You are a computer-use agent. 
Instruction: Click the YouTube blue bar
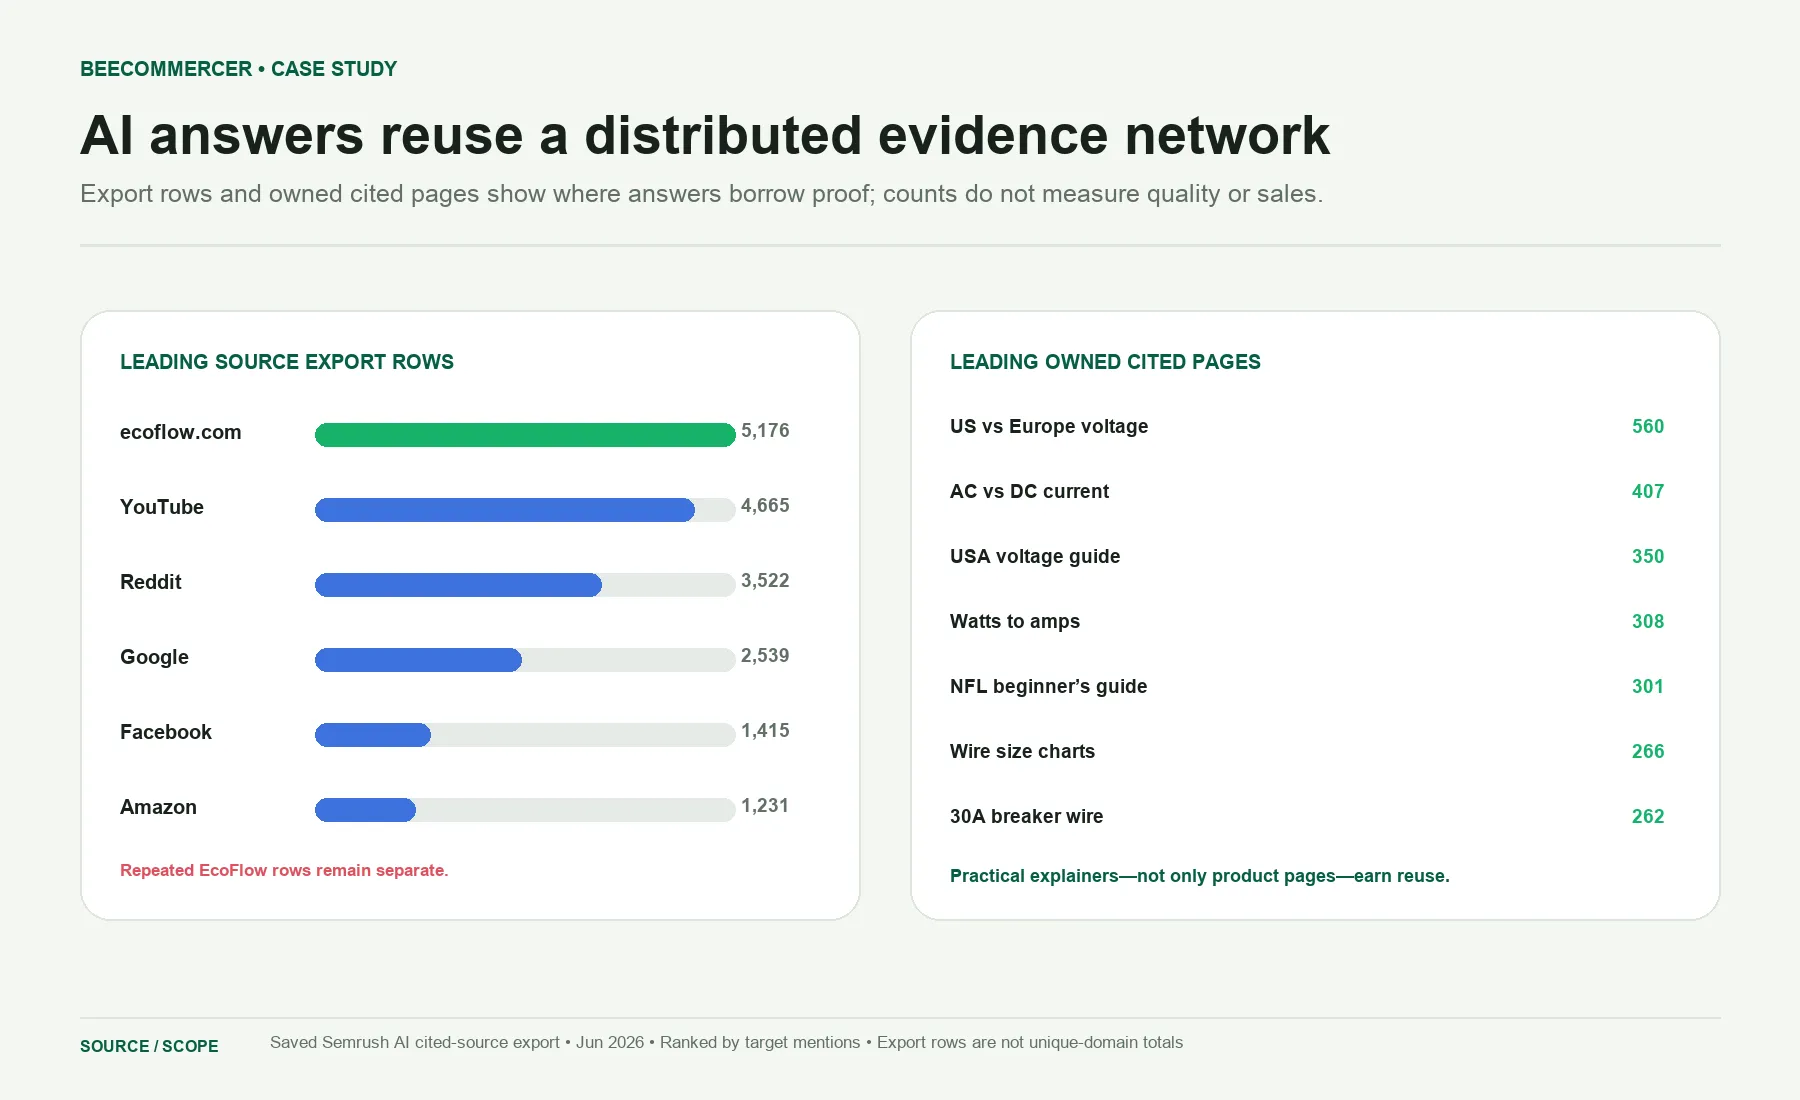(505, 510)
